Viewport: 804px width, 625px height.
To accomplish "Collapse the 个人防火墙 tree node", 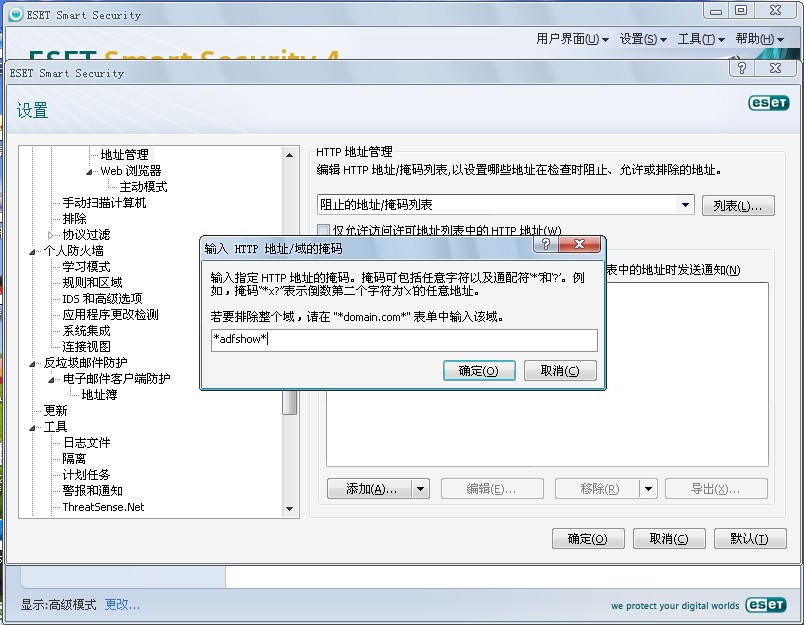I will pyautogui.click(x=32, y=251).
